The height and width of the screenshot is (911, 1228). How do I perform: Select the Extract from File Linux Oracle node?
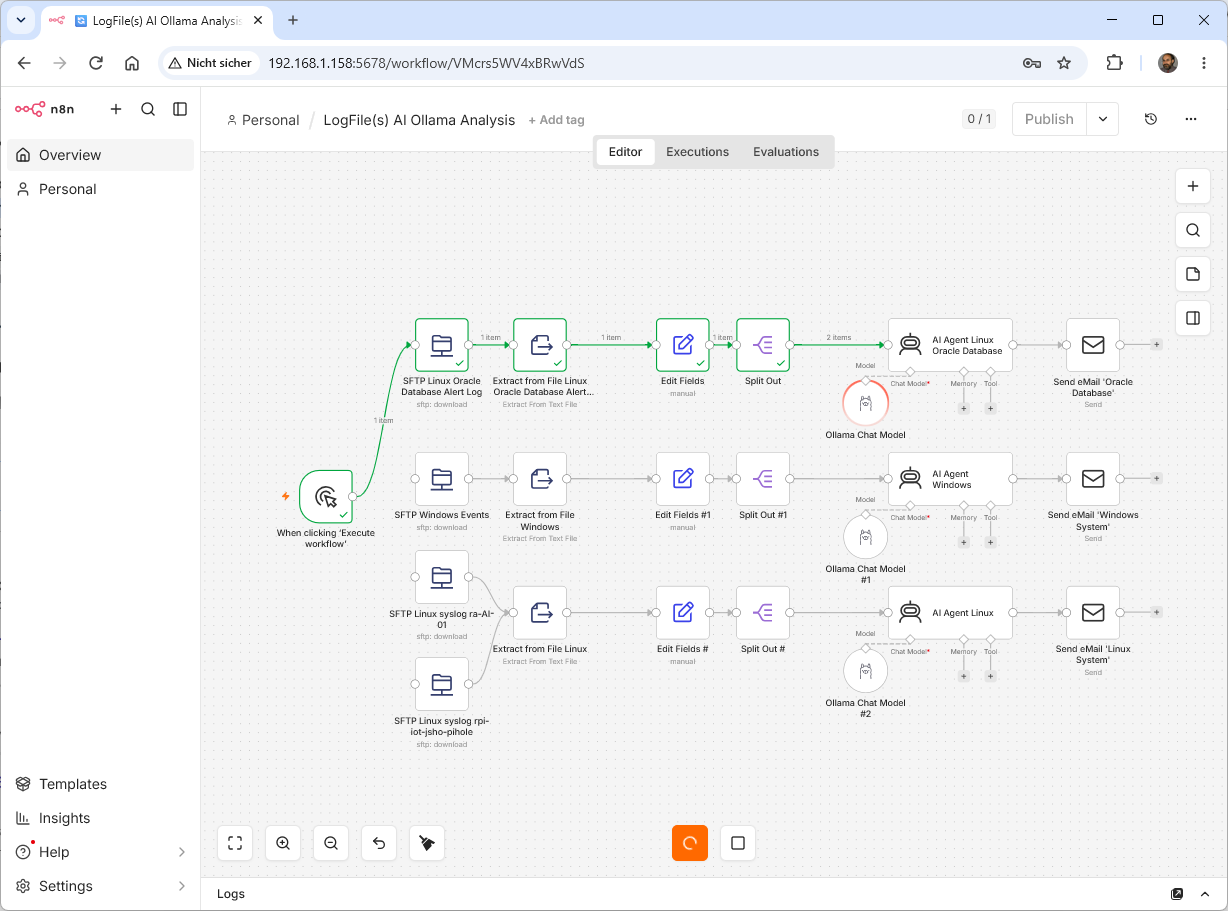point(540,345)
